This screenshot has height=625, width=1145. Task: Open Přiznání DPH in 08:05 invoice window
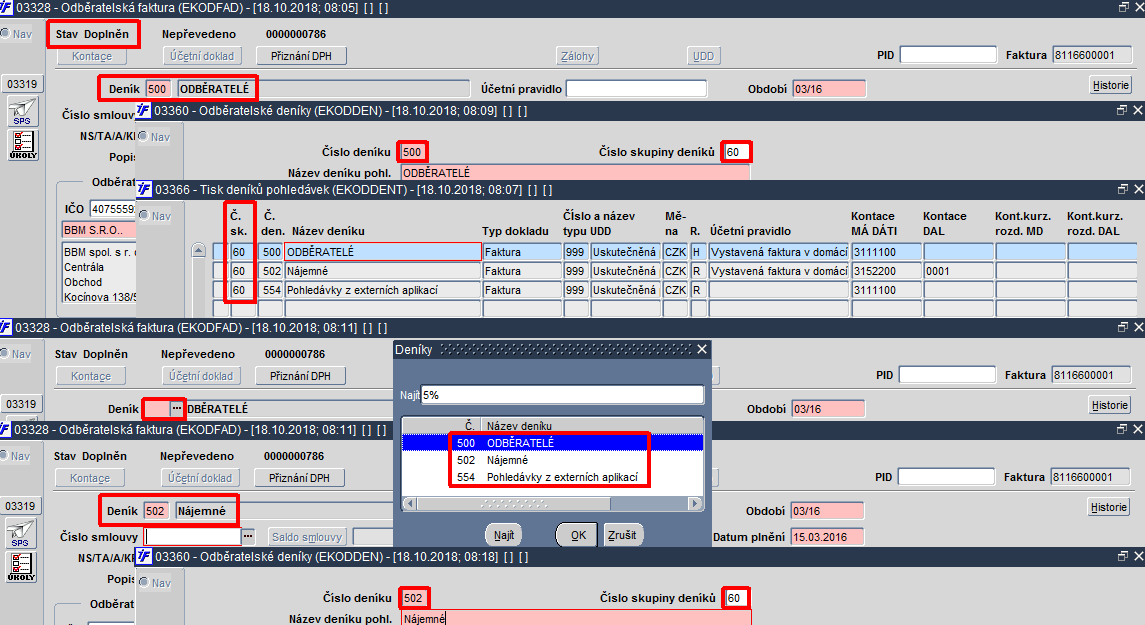[x=301, y=56]
